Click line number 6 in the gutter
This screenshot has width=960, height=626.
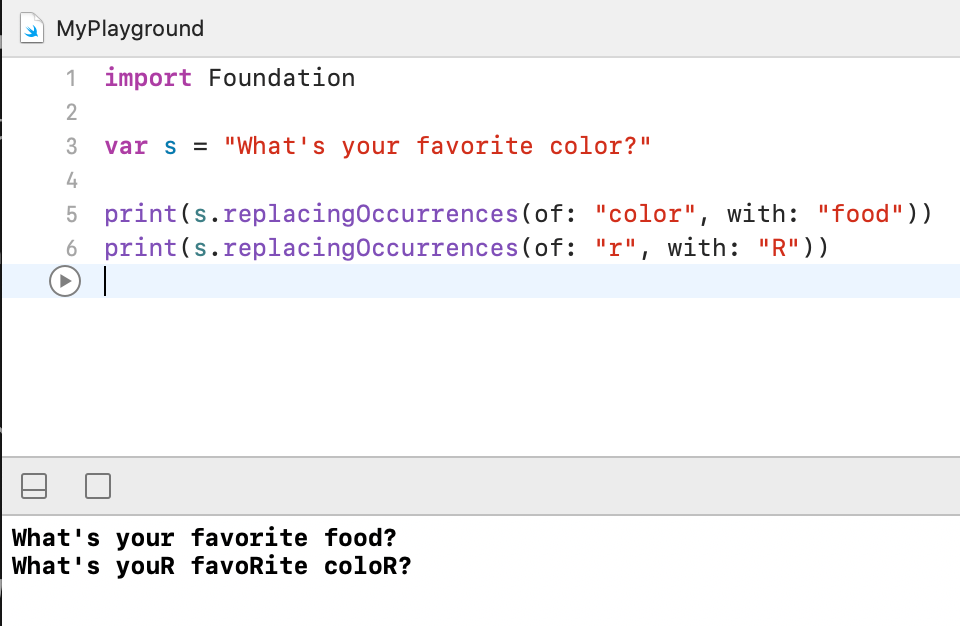click(x=71, y=248)
